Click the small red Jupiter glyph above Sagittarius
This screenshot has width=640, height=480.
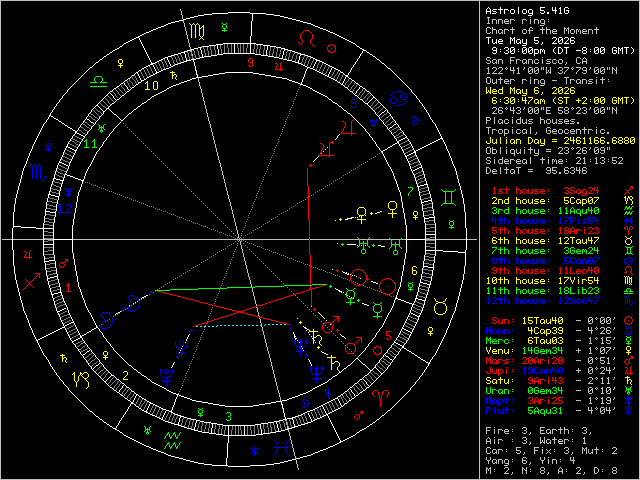pos(28,255)
